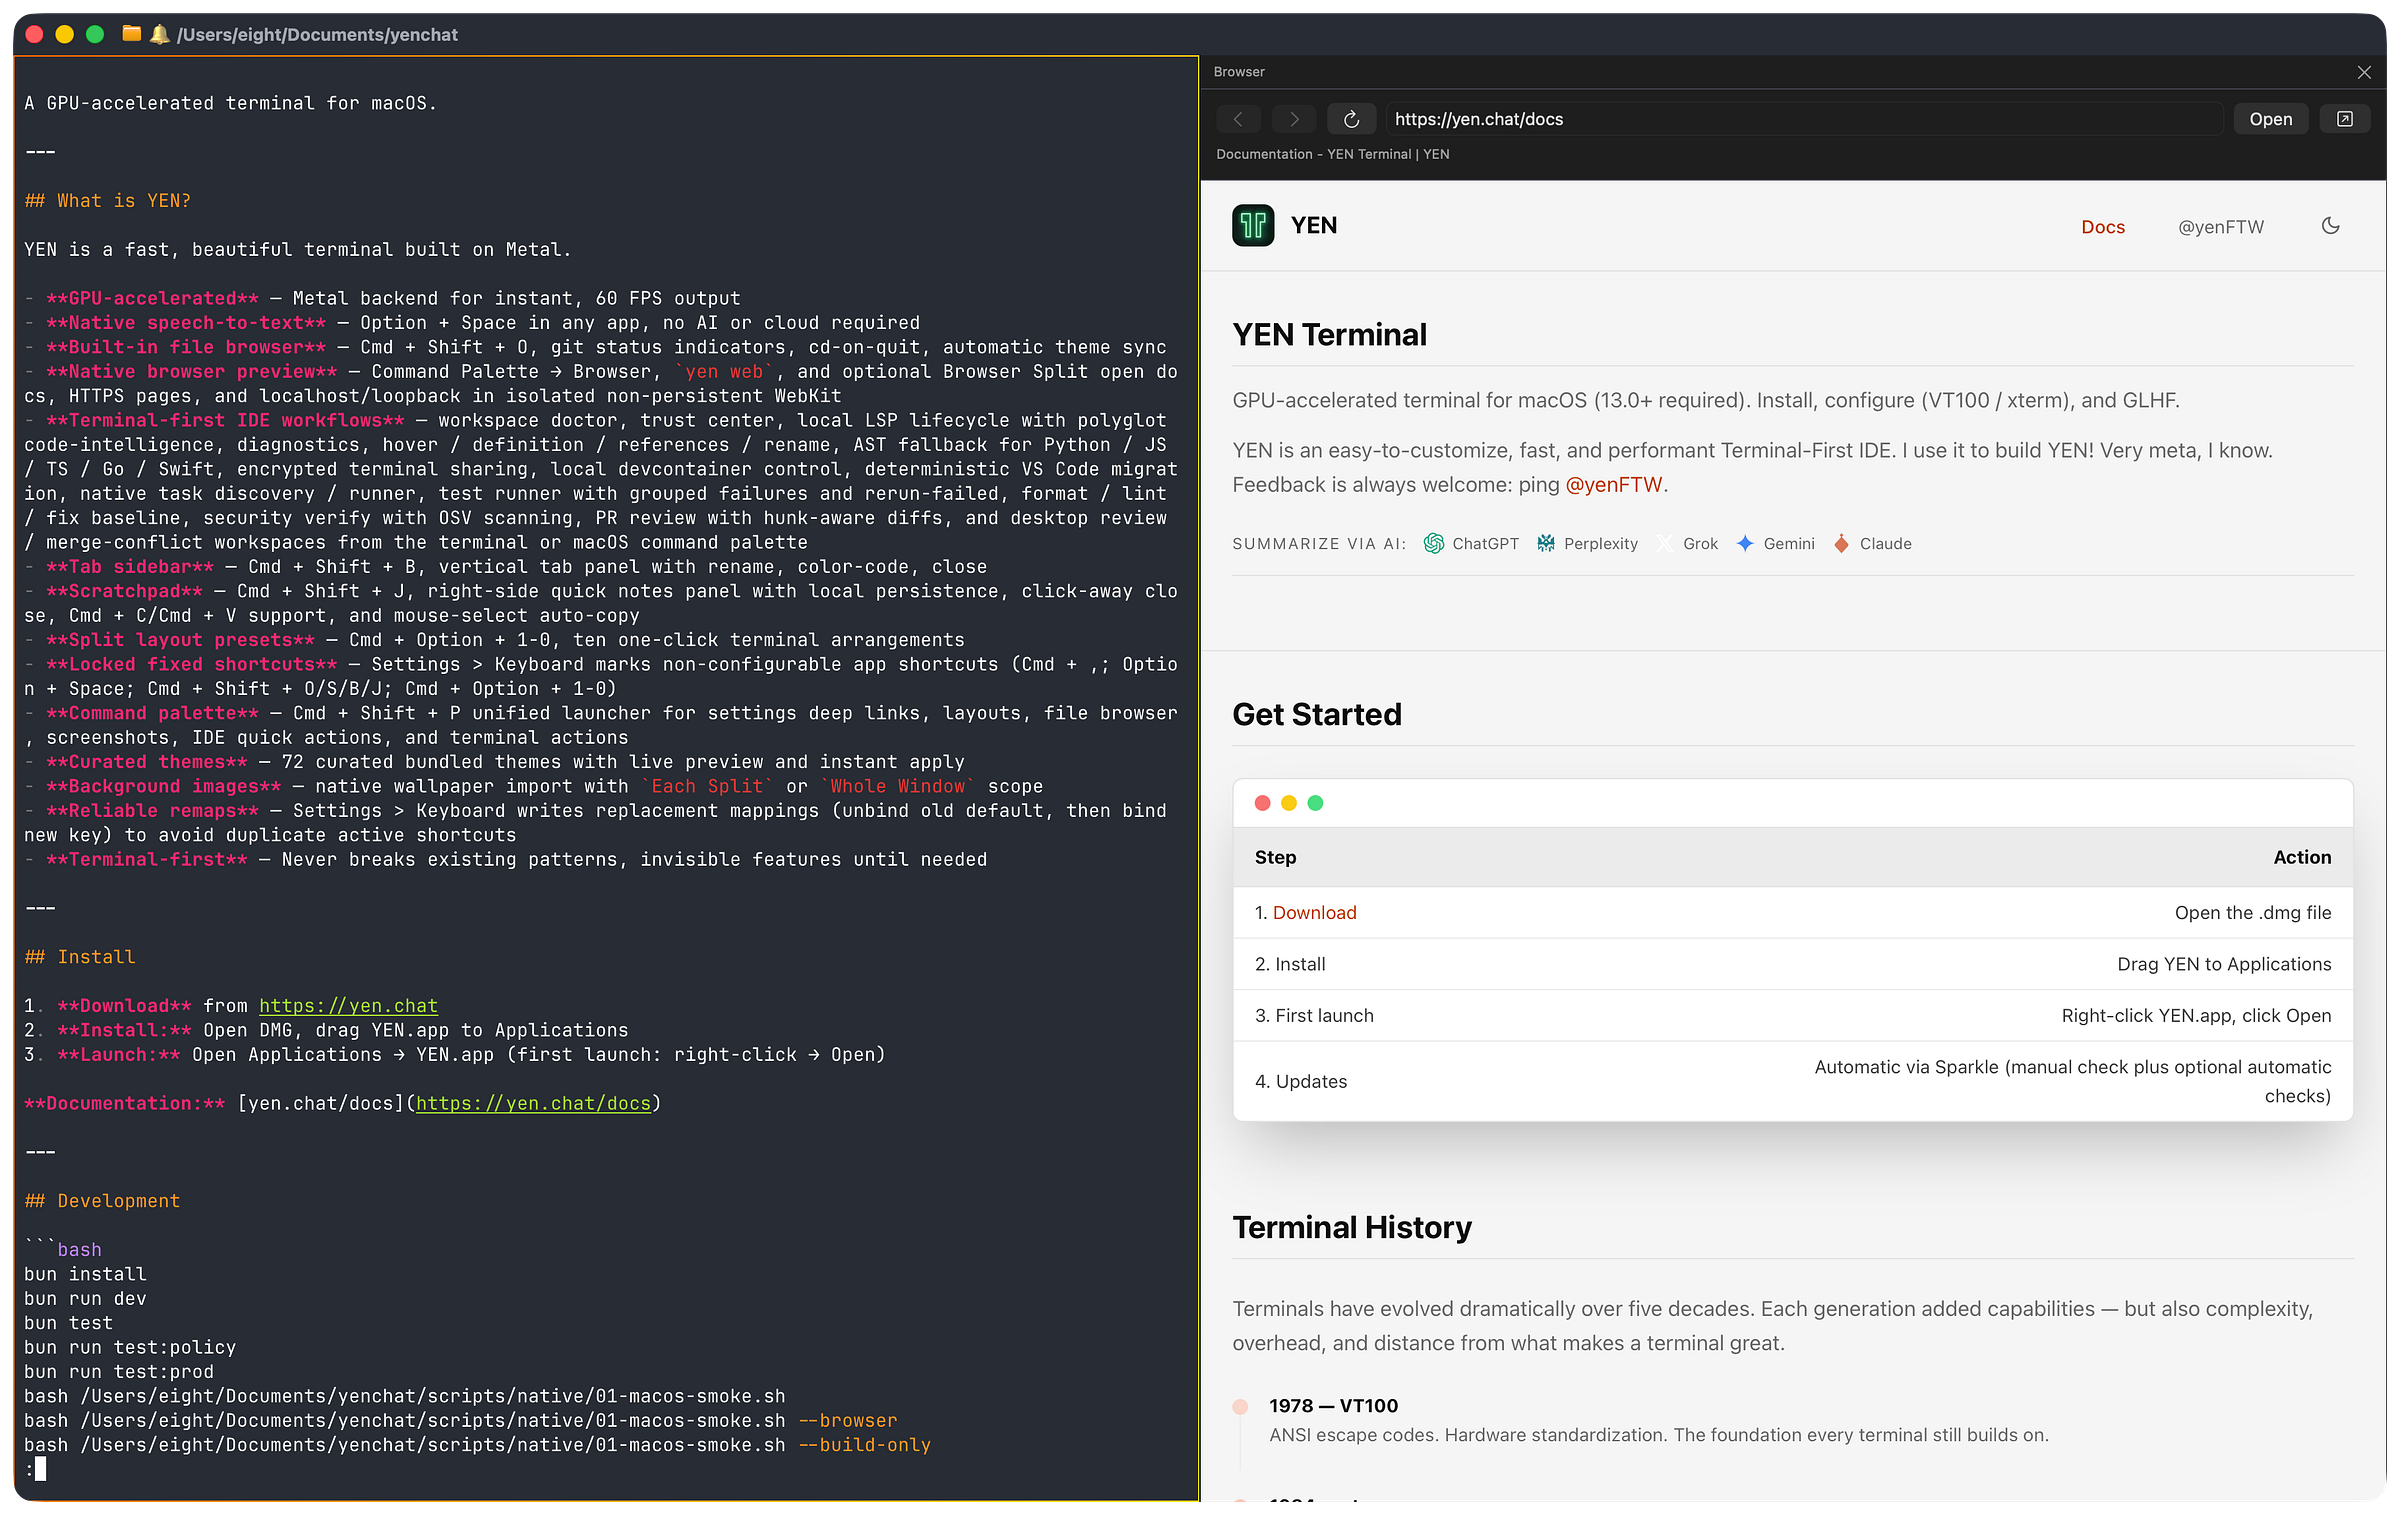The height and width of the screenshot is (1515, 2400).
Task: Summarize via Perplexity icon link
Action: tap(1546, 543)
